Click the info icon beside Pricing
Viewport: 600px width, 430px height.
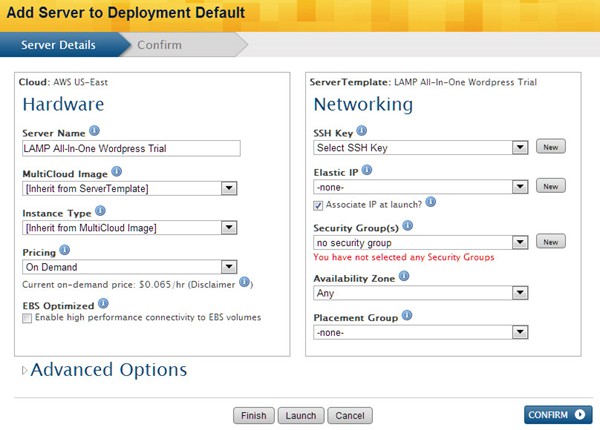pyautogui.click(x=65, y=250)
